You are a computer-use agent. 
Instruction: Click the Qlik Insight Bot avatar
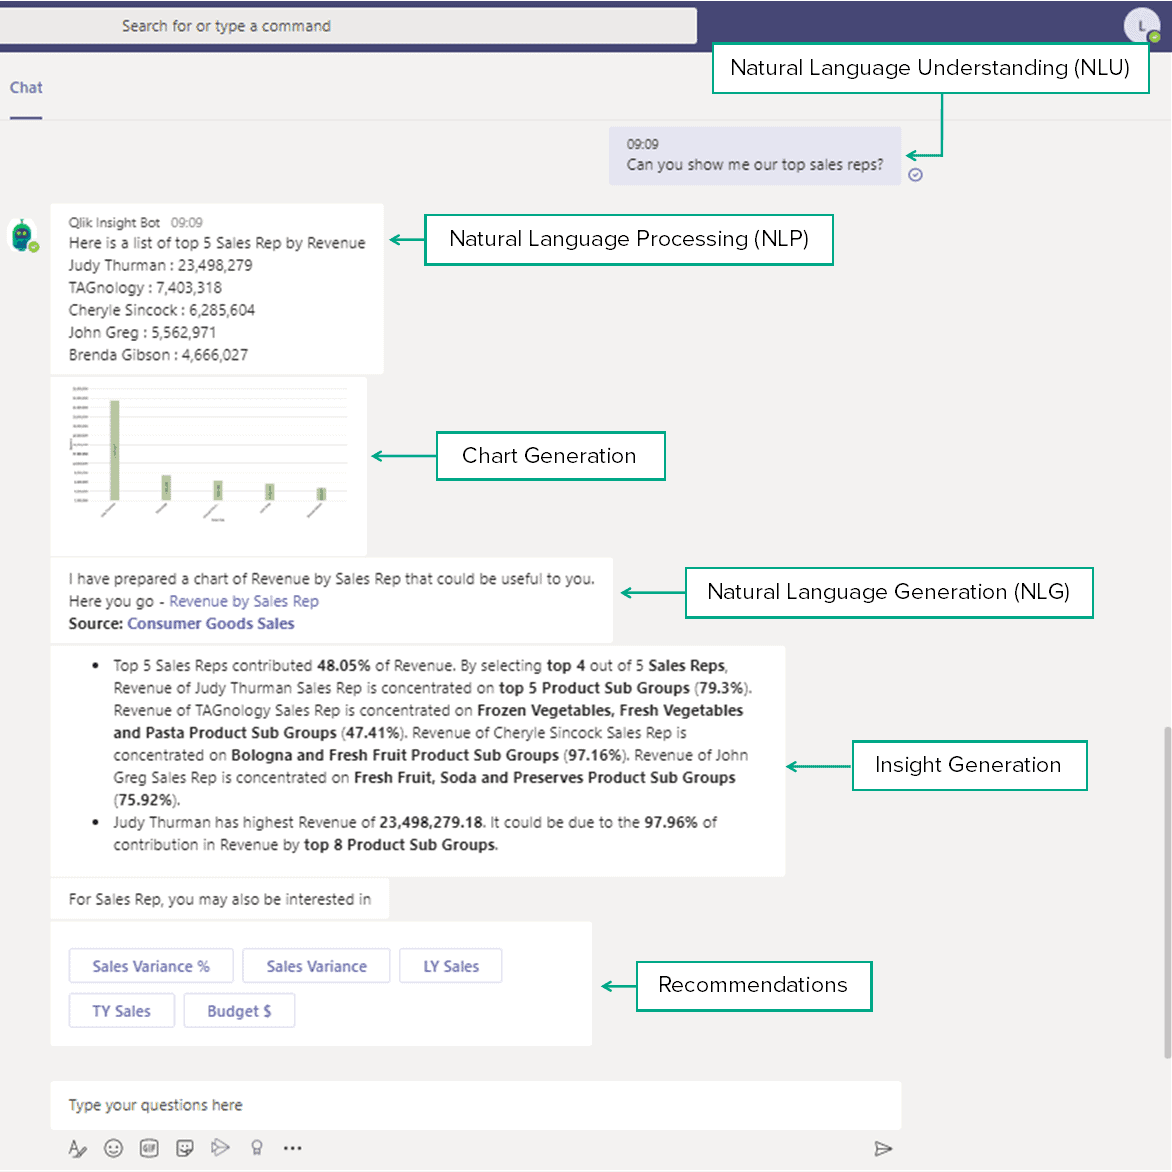pos(22,236)
